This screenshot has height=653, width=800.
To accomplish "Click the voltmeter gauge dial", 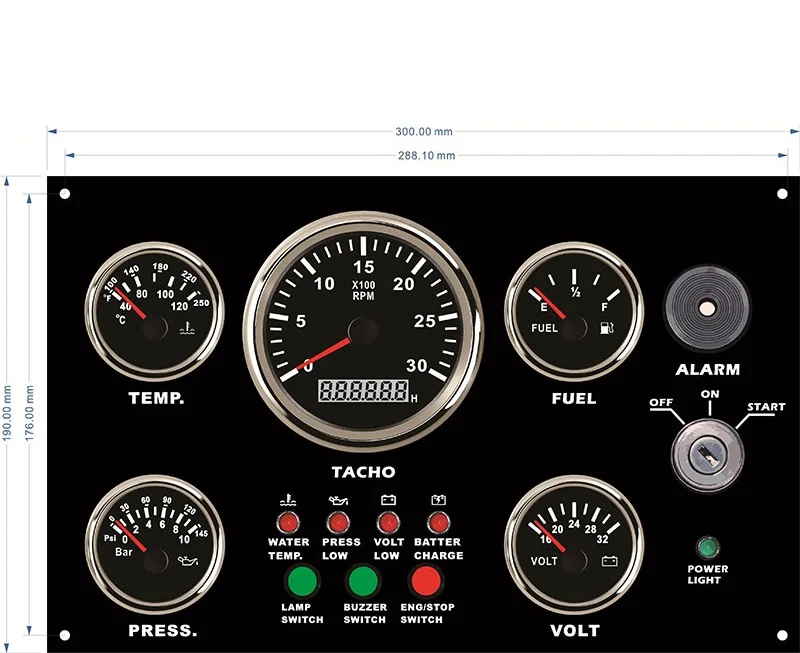I will pyautogui.click(x=574, y=544).
